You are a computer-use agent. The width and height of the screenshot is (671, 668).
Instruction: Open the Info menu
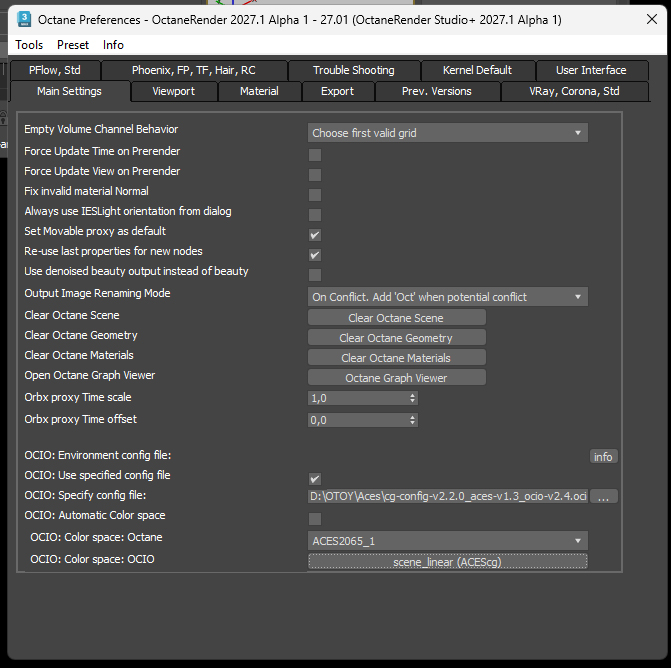pyautogui.click(x=113, y=45)
